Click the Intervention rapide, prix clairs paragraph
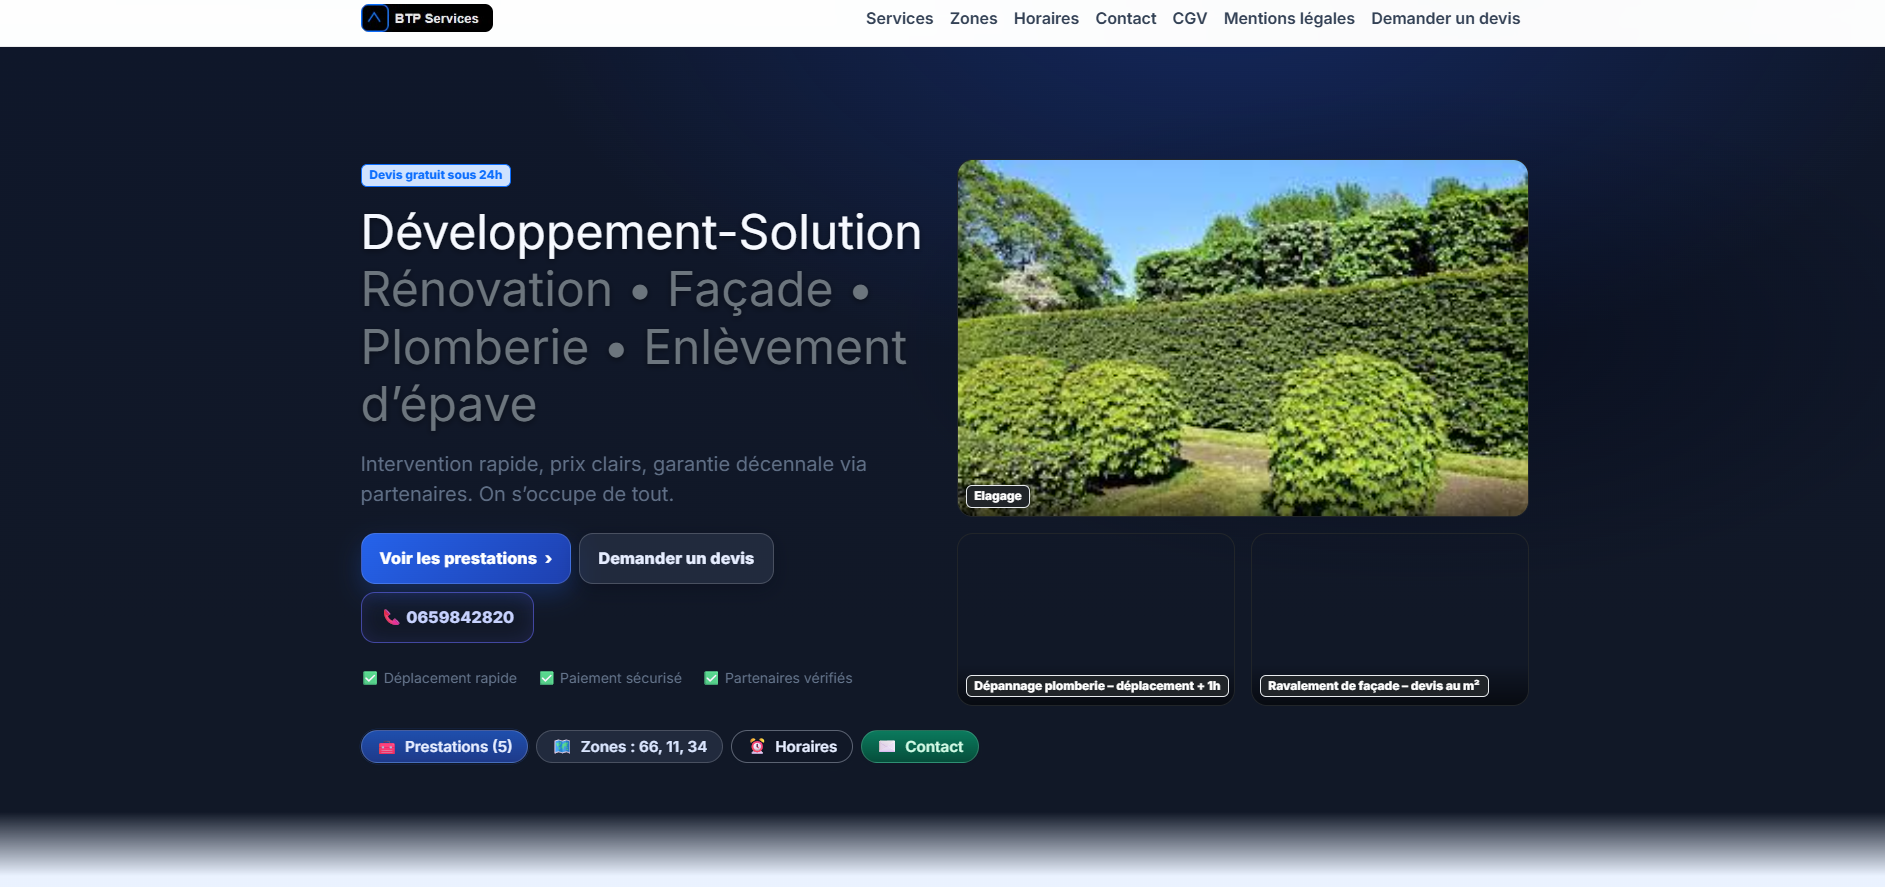Image resolution: width=1885 pixels, height=887 pixels. click(x=613, y=479)
